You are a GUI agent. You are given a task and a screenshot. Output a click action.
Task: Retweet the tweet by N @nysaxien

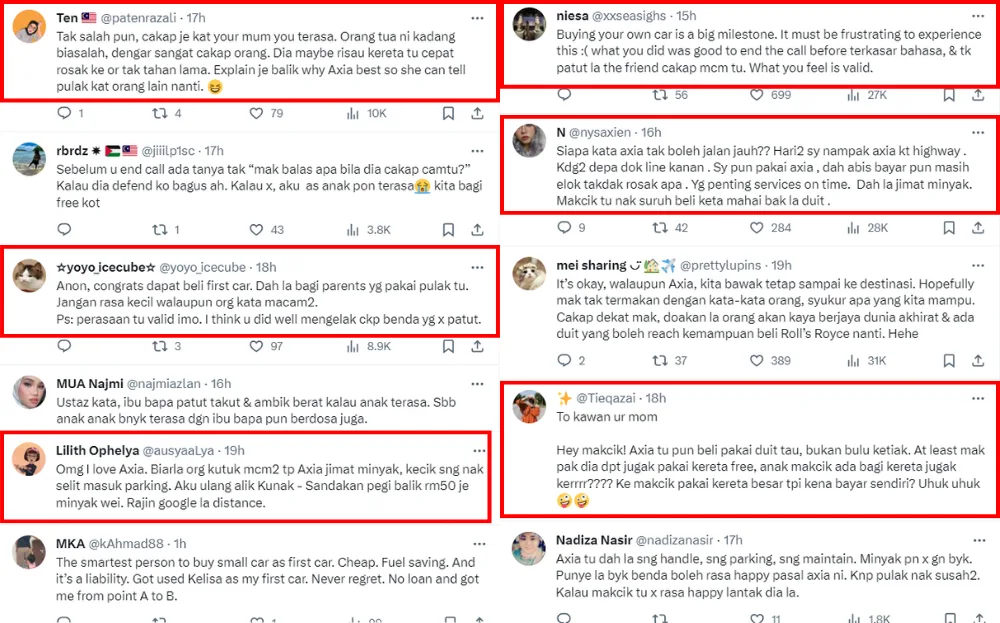click(659, 228)
